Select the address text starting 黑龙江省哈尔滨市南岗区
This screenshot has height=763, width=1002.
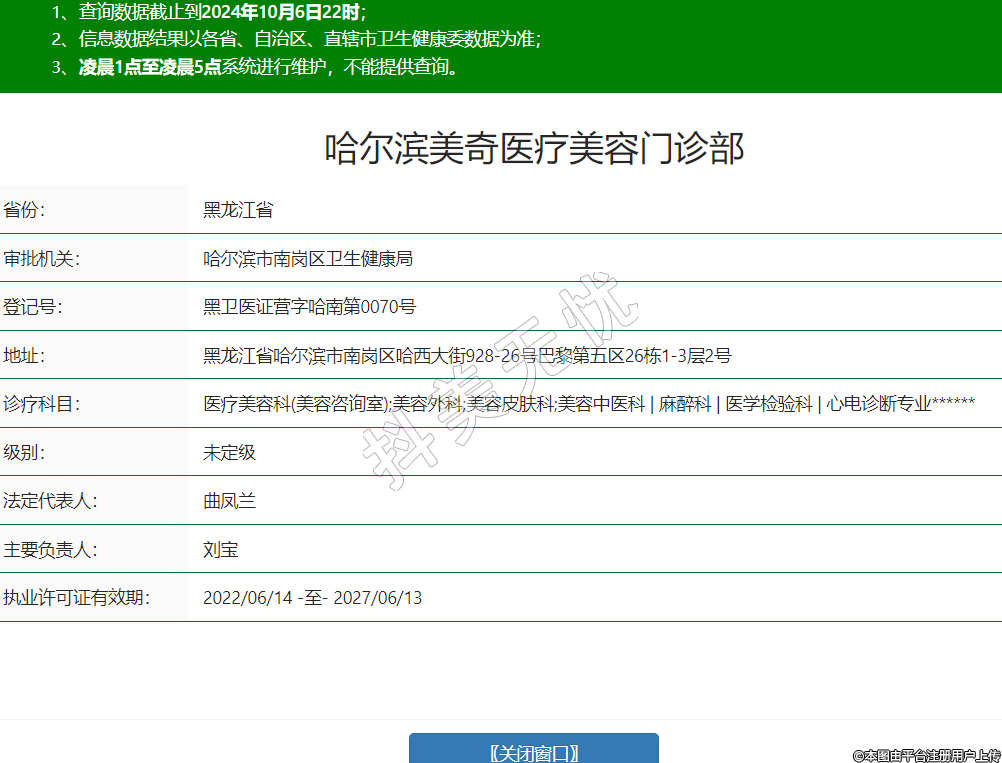[x=467, y=356]
